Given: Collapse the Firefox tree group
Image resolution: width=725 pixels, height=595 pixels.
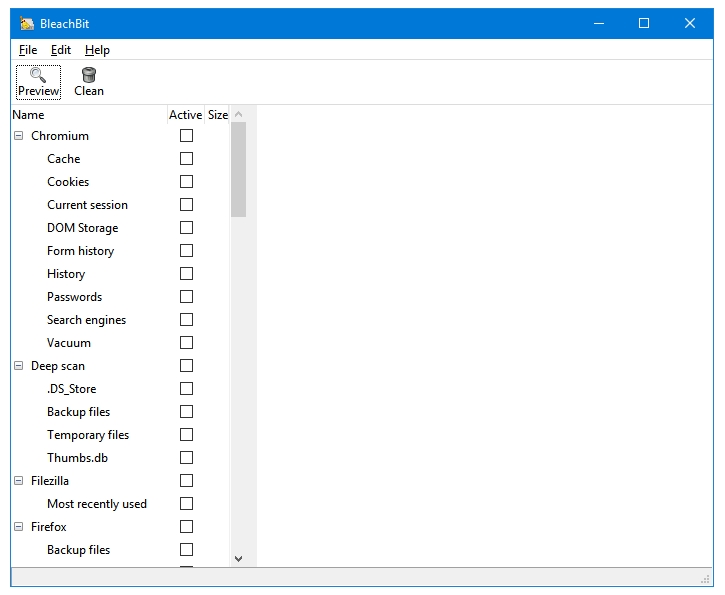Looking at the screenshot, I should point(18,527).
